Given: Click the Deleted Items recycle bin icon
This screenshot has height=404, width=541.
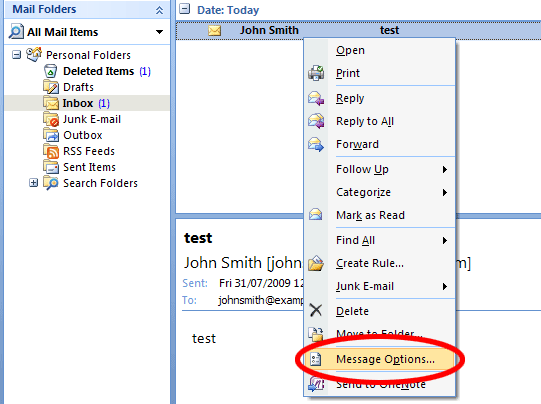Looking at the screenshot, I should [x=50, y=71].
